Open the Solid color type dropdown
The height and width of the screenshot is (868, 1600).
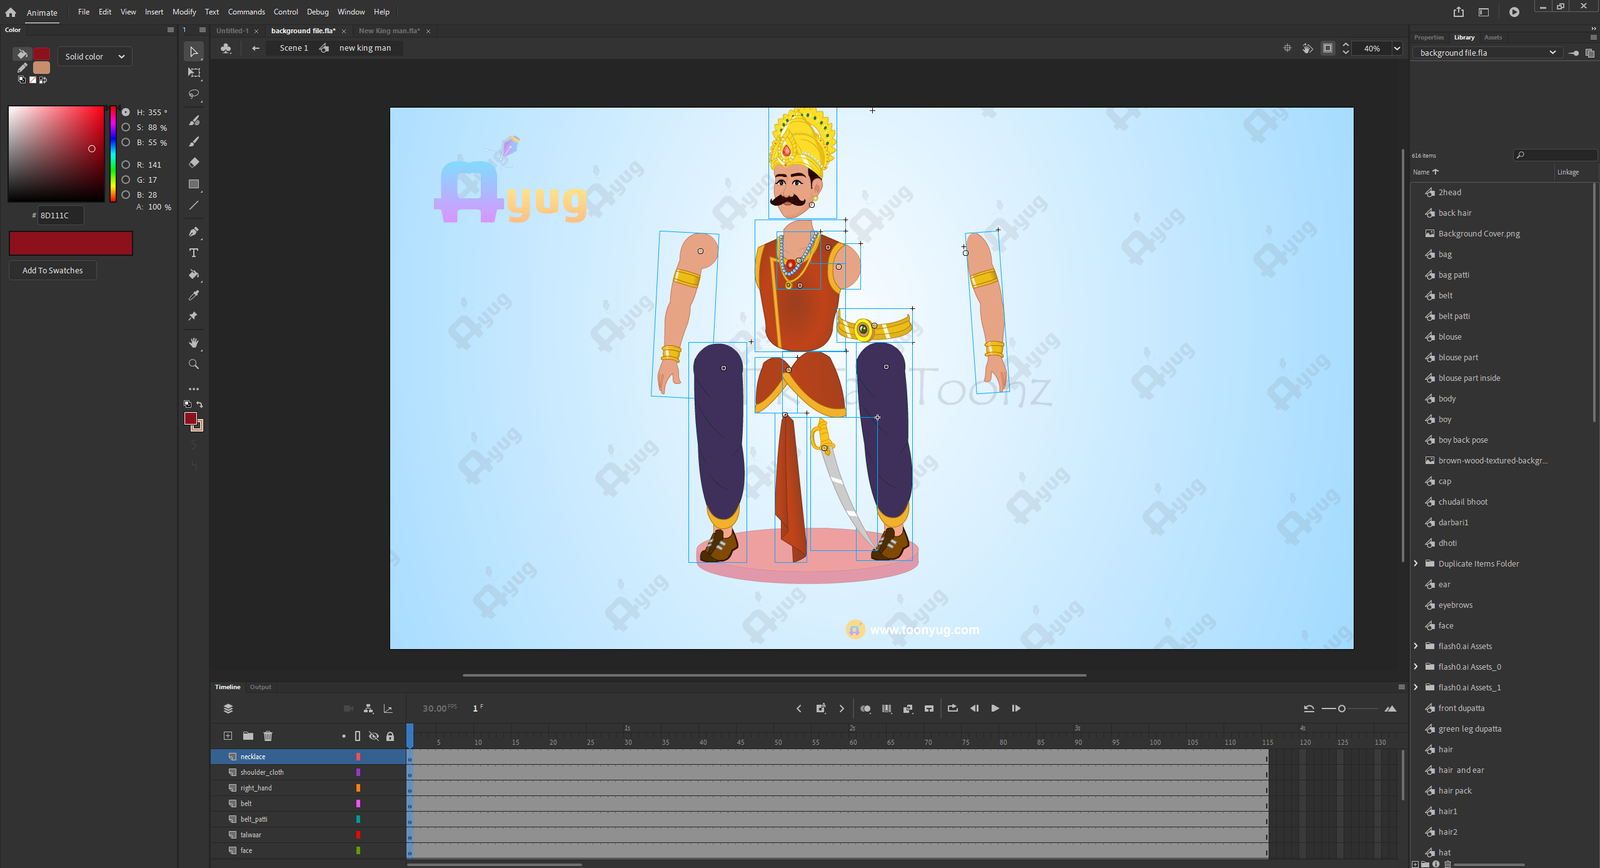coord(95,57)
